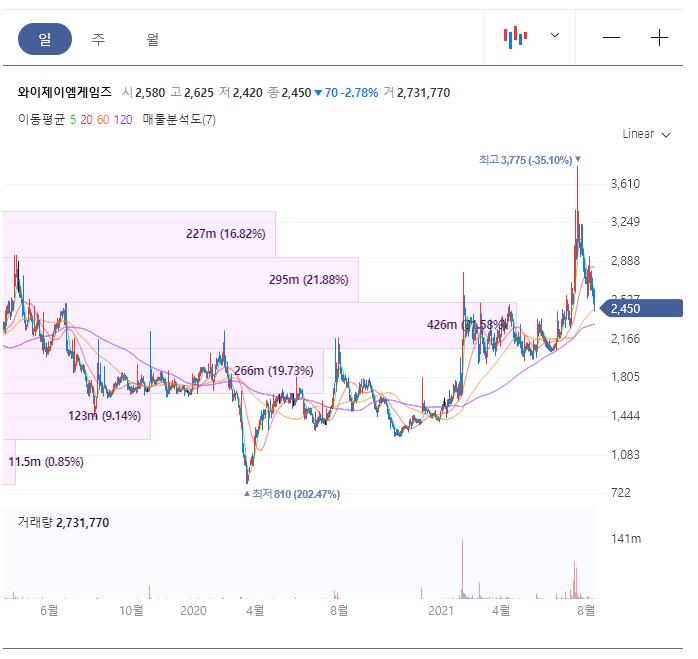
Task: Click the 이동평균 indicator label
Action: (x=41, y=119)
